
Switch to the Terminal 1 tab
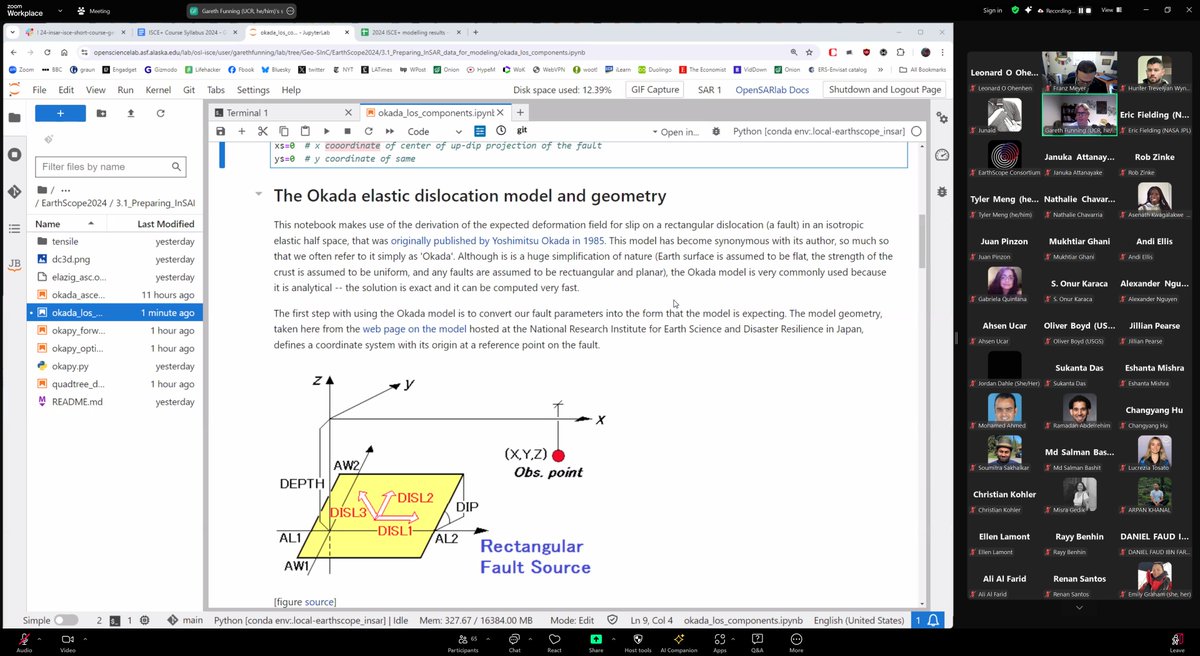pos(247,113)
